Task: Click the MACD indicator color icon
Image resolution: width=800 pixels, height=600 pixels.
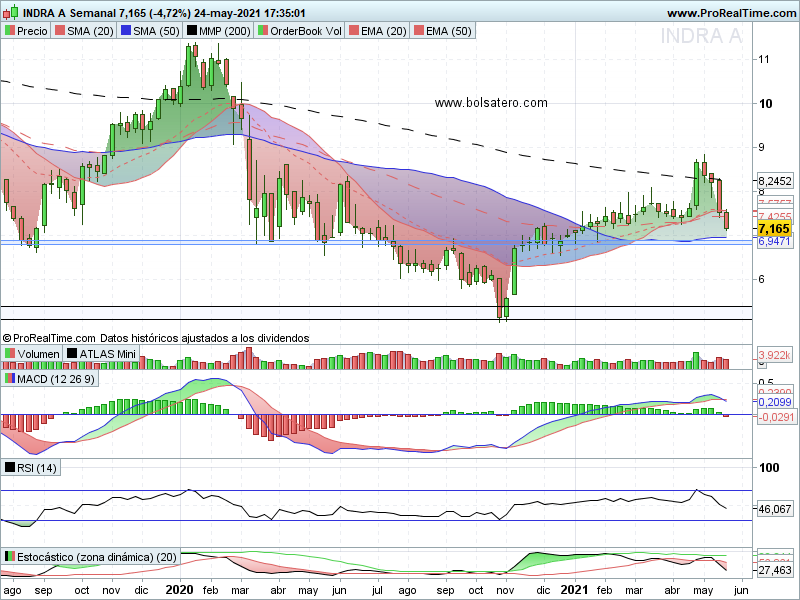Action: [x=10, y=379]
